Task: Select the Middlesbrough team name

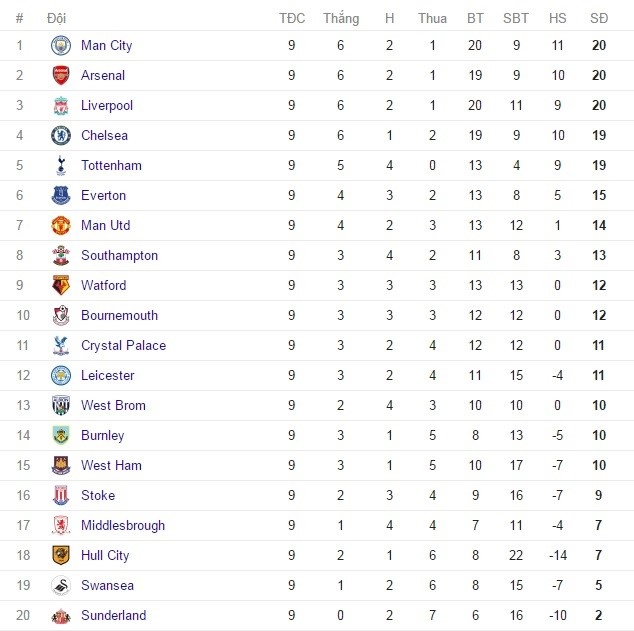Action: [x=123, y=526]
